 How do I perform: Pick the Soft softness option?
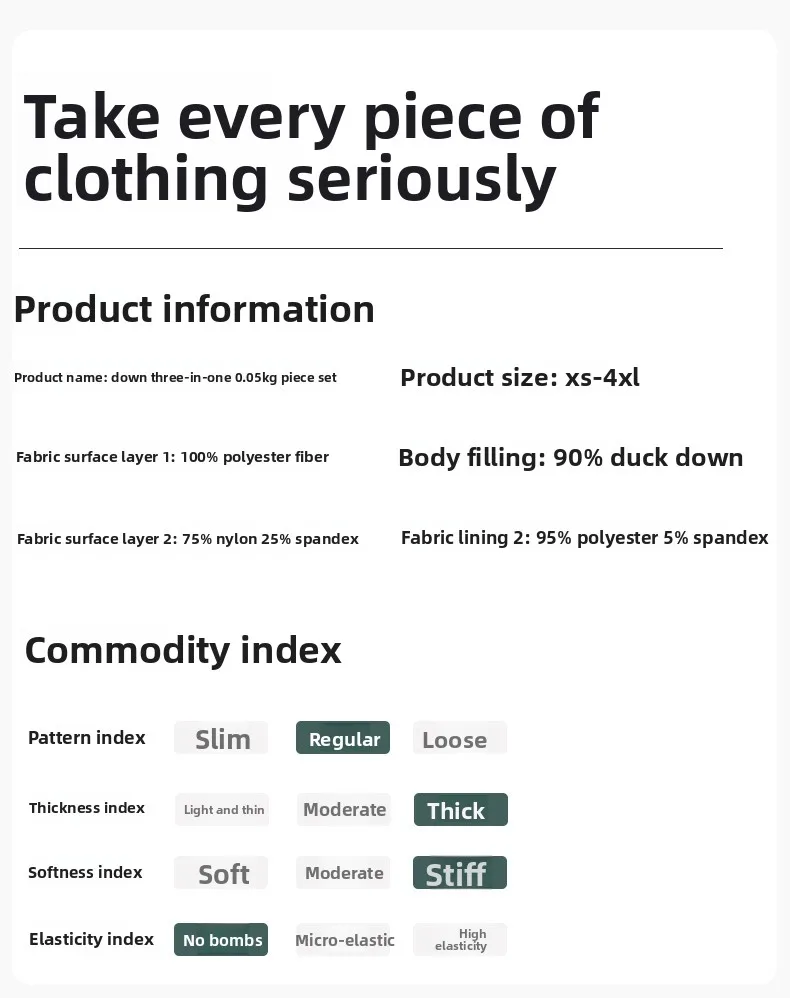[221, 873]
